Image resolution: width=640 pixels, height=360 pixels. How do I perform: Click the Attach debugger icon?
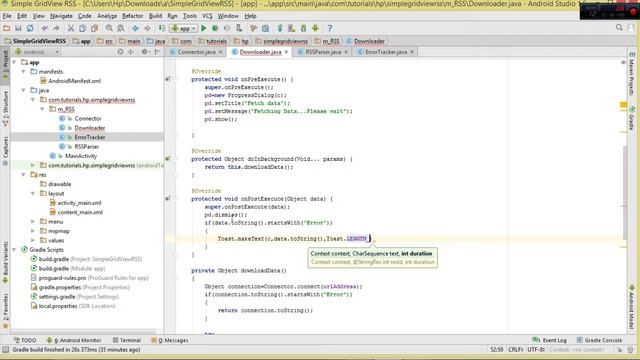point(239,28)
